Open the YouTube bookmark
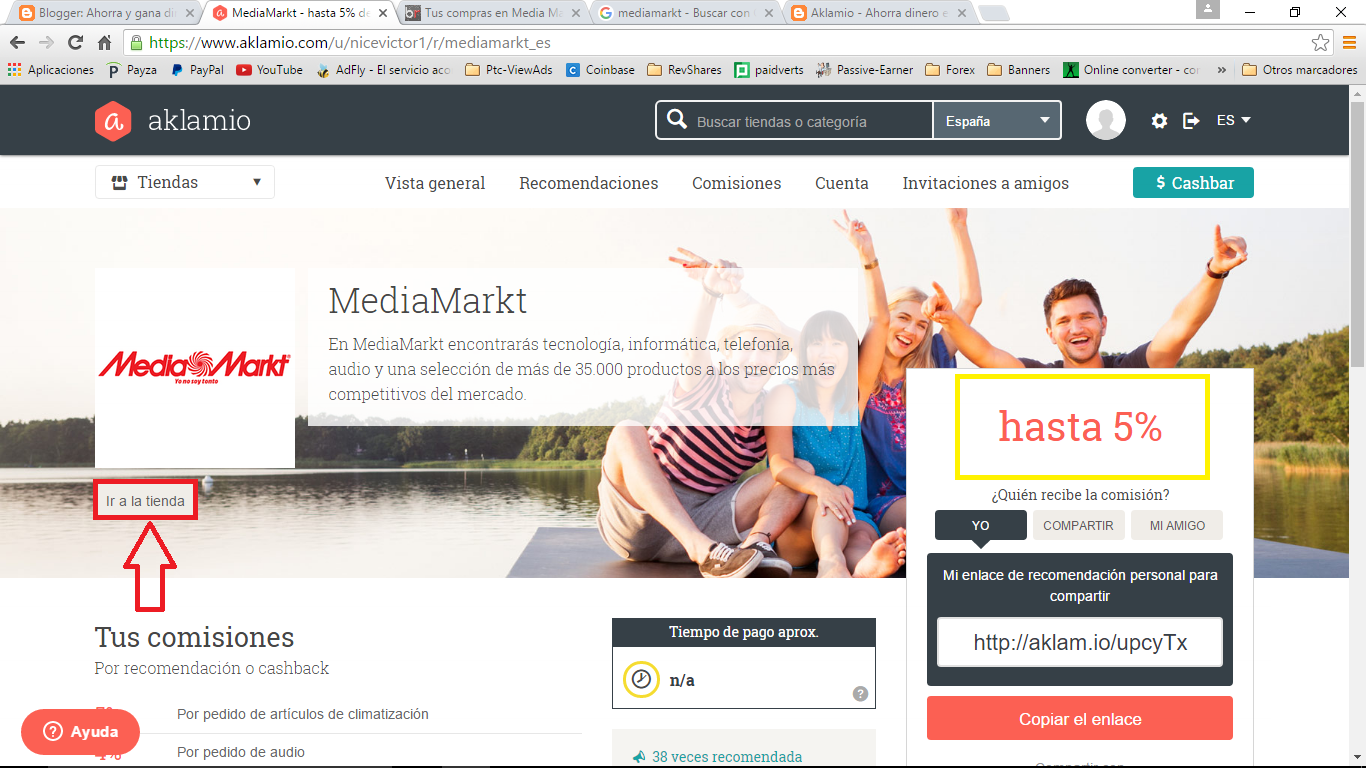Viewport: 1366px width, 768px height. (x=270, y=70)
